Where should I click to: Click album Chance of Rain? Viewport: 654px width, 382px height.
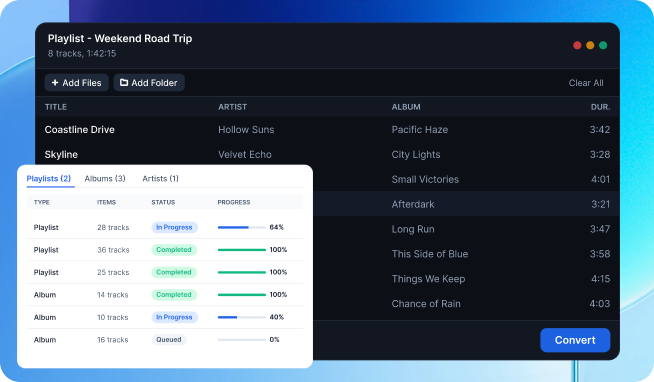click(x=426, y=304)
